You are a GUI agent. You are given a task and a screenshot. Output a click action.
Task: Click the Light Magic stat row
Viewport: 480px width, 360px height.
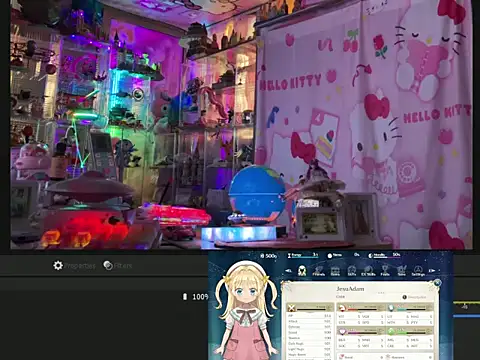(x=309, y=349)
